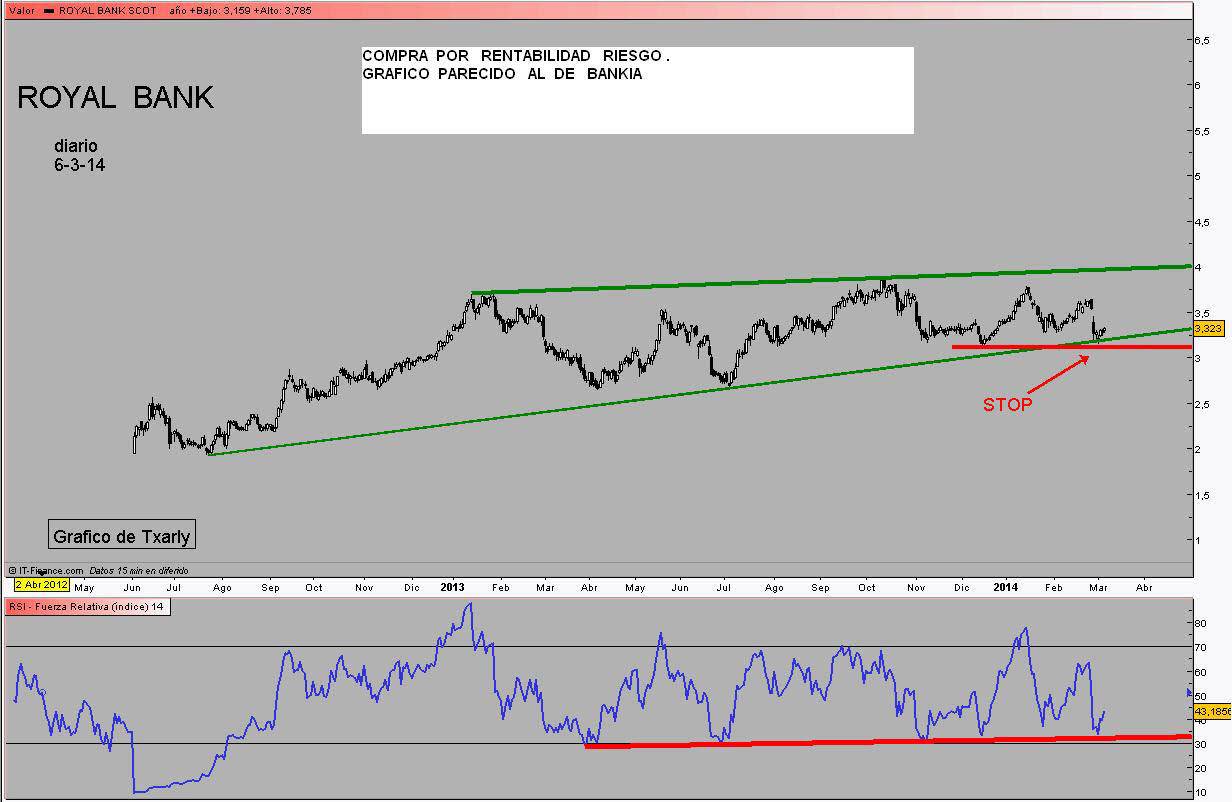The height and width of the screenshot is (802, 1232).
Task: Click the large ROYAL BANK title text
Action: [116, 98]
